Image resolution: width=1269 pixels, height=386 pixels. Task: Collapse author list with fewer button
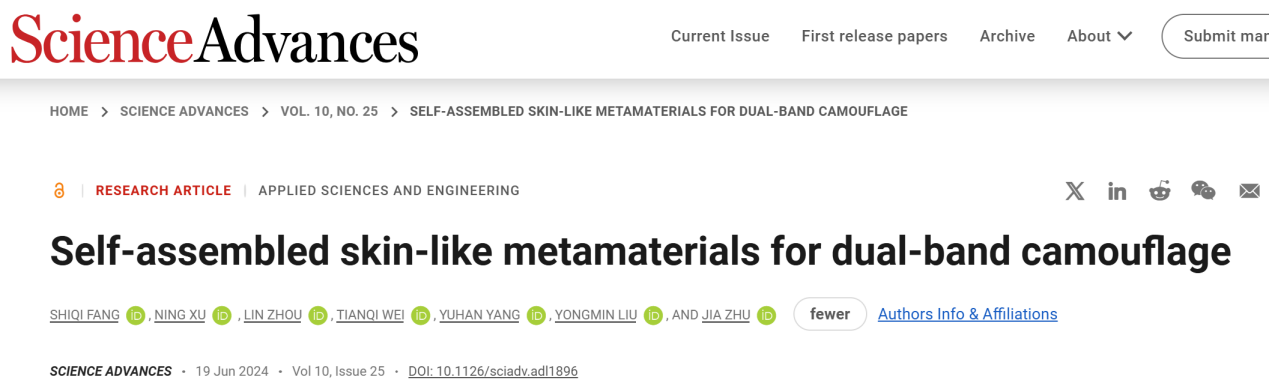pyautogui.click(x=830, y=314)
